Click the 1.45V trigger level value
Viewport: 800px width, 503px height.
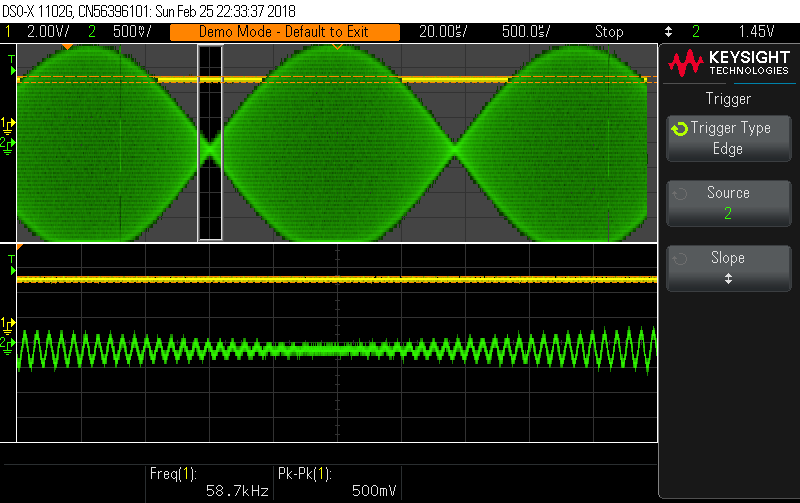(x=757, y=32)
